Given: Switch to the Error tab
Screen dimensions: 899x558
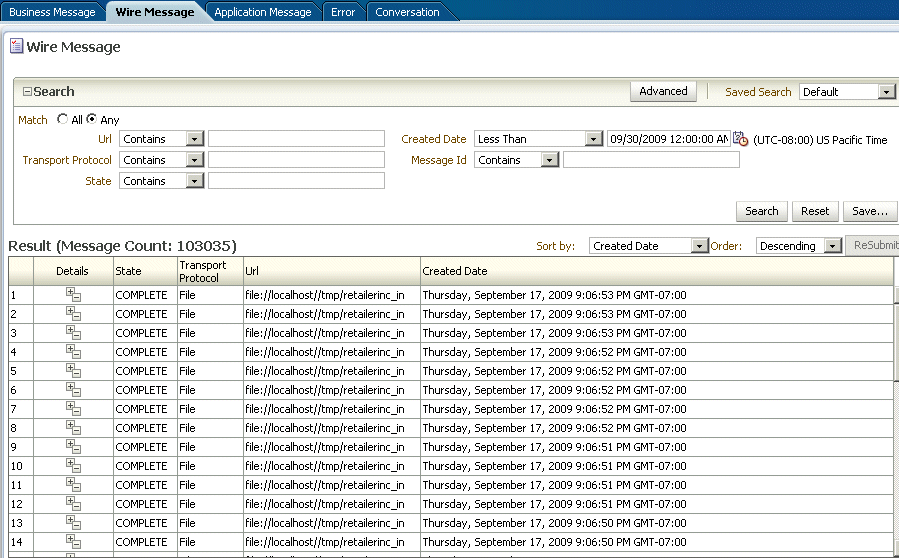Looking at the screenshot, I should (343, 12).
